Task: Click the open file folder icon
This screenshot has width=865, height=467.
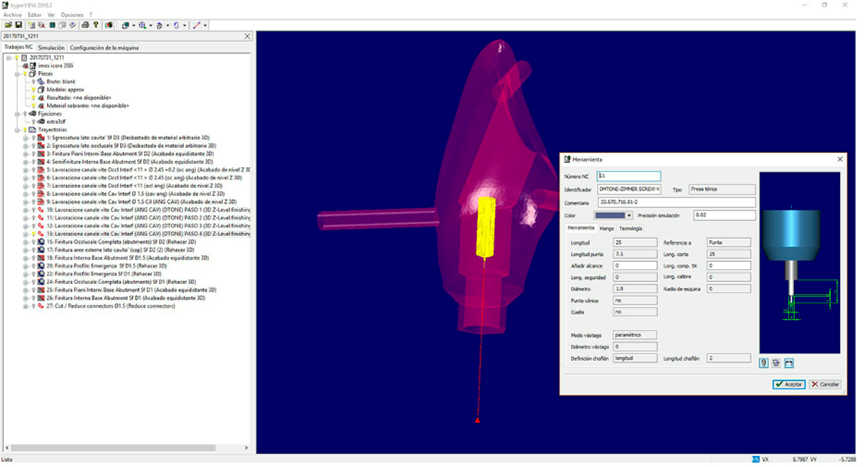Action: point(7,24)
